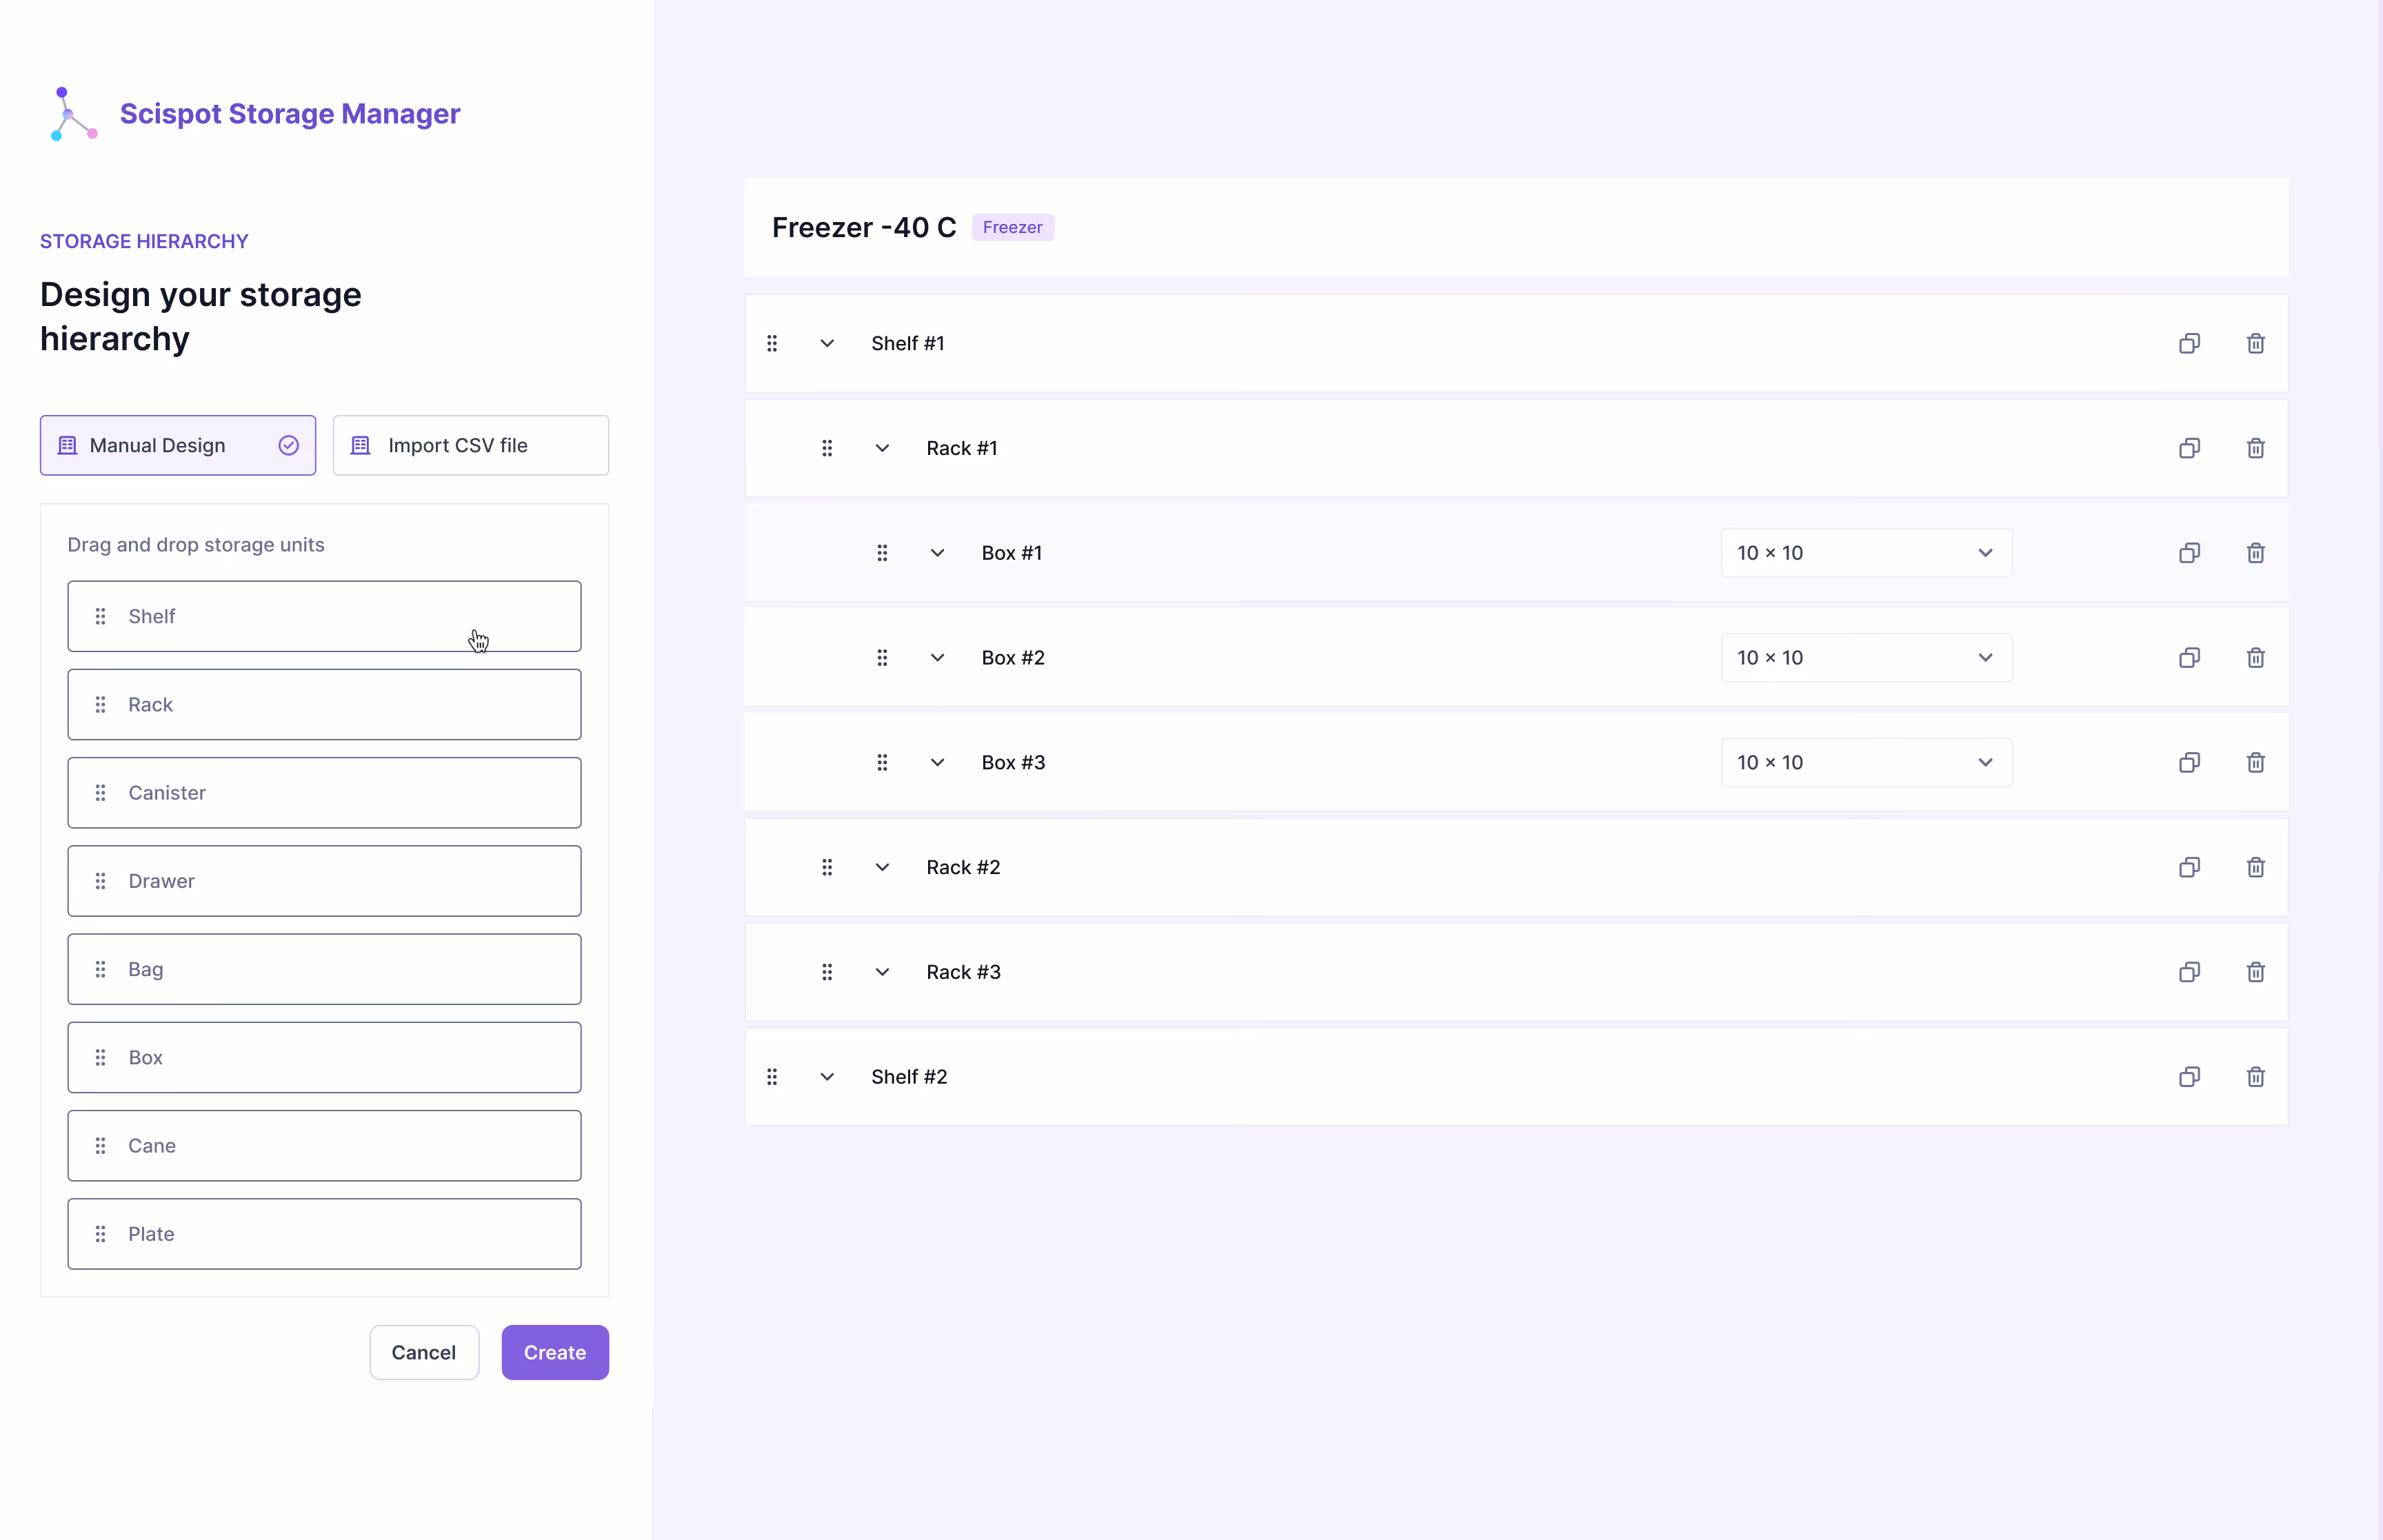
Task: Duplicate Shelf #1 using the copy icon
Action: [2189, 343]
